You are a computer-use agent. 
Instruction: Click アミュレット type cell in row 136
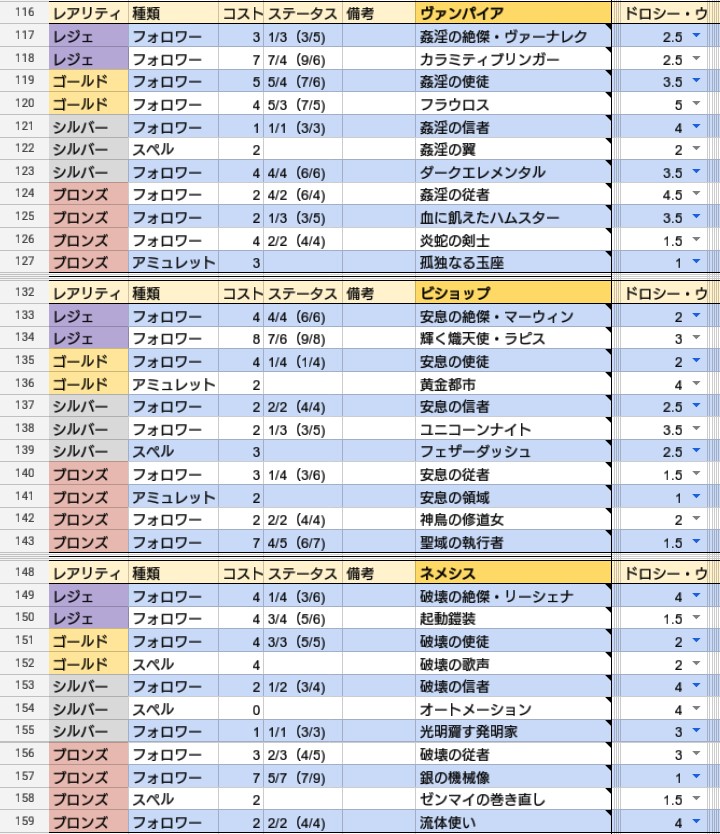click(173, 384)
